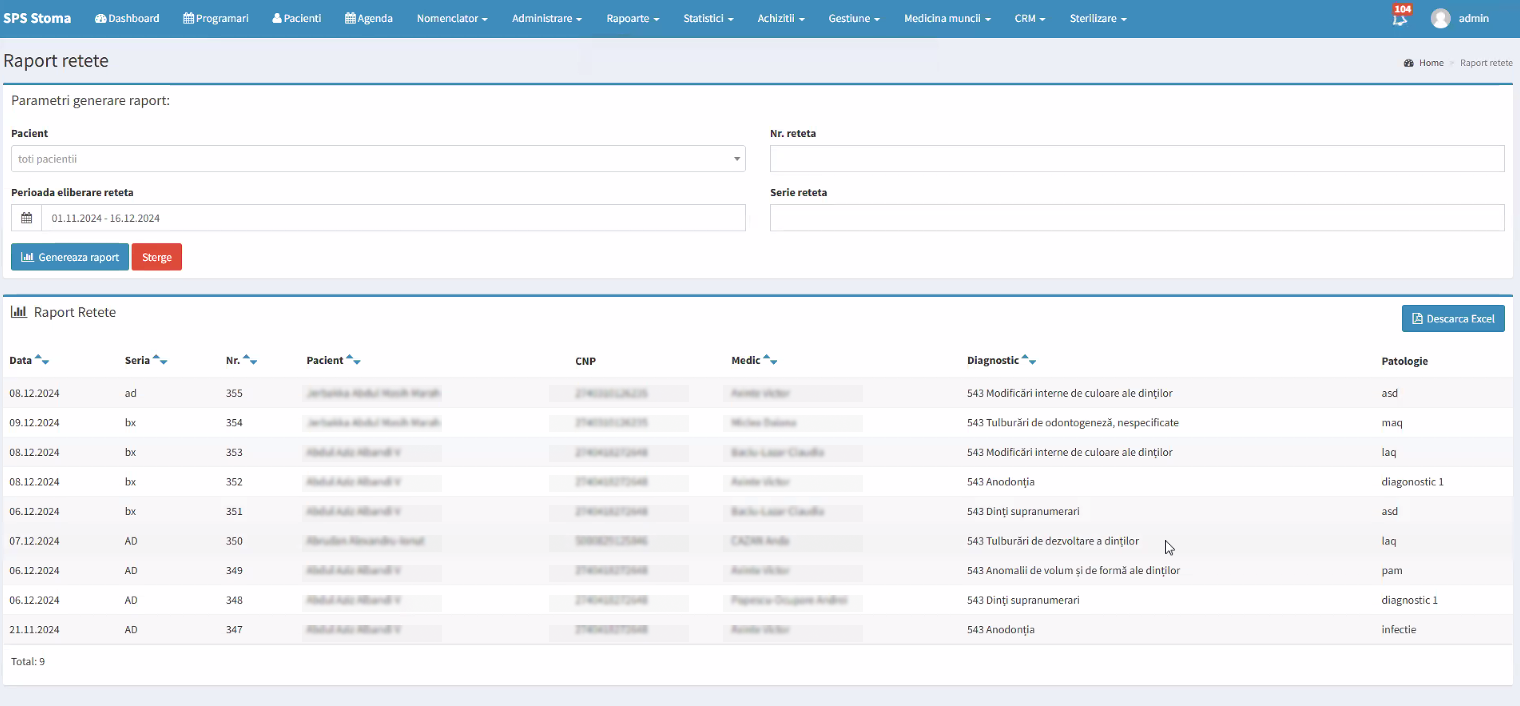Open the notification bell showing 104 alerts

pos(1399,17)
